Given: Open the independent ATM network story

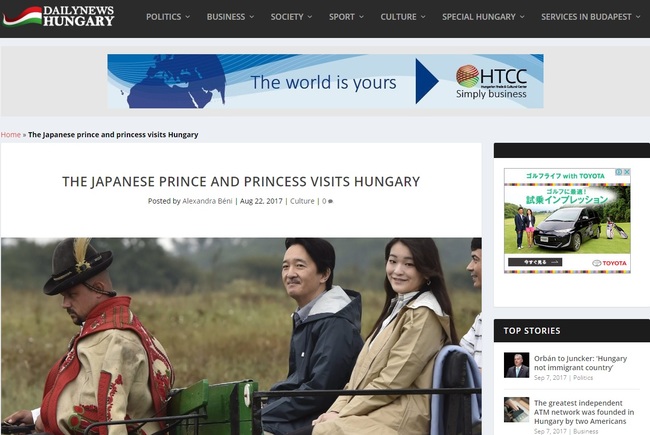Looking at the screenshot, I should tap(584, 412).
